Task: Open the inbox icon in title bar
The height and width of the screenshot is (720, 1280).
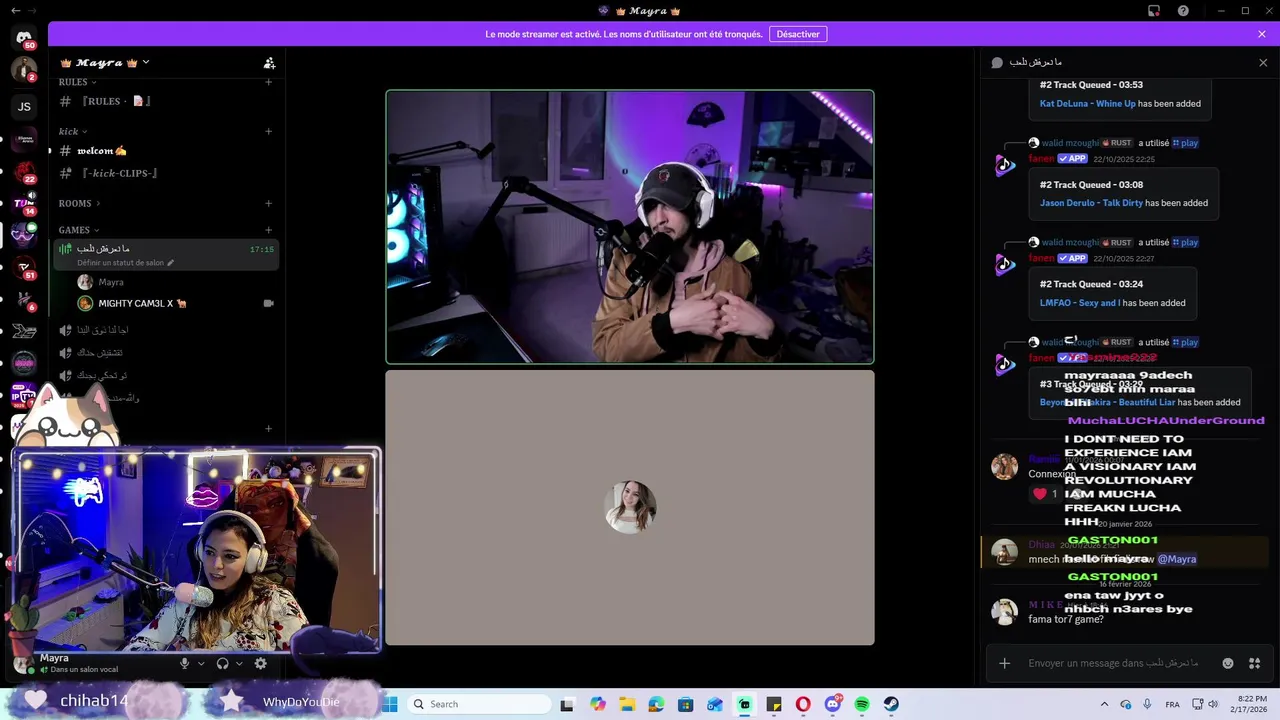Action: (x=1154, y=11)
